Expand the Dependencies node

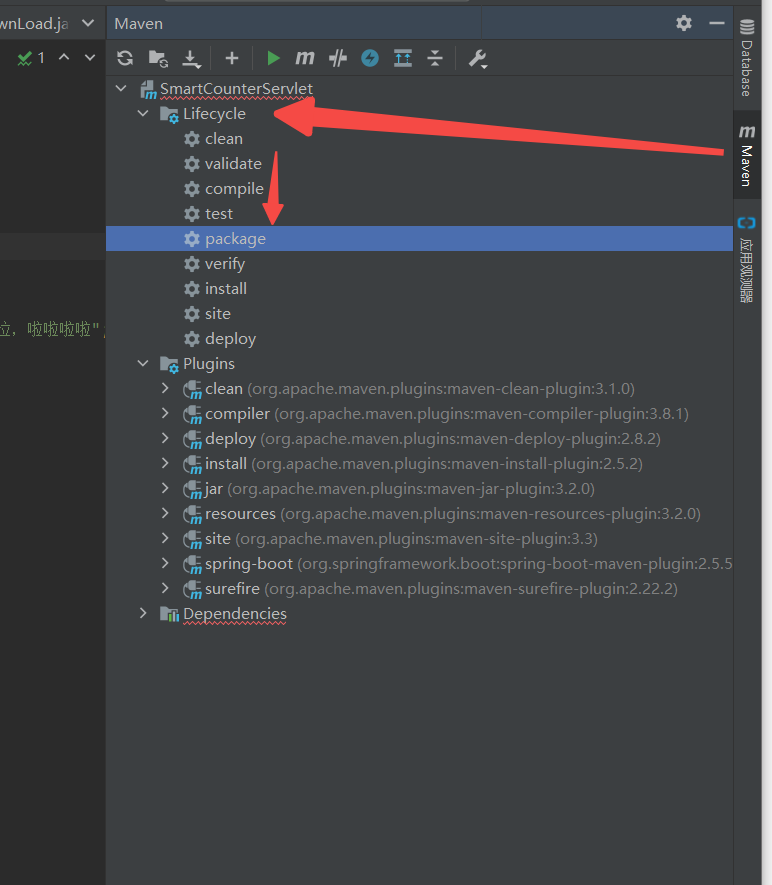143,614
